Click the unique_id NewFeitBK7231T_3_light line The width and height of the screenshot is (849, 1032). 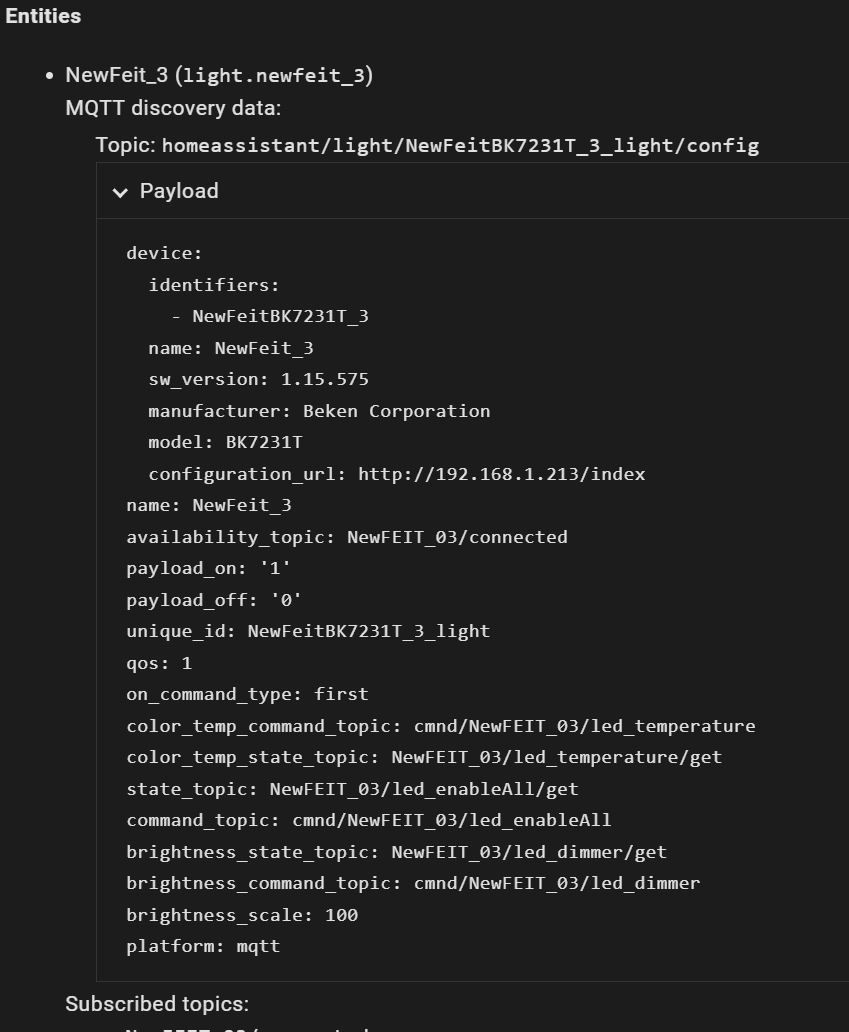point(308,631)
